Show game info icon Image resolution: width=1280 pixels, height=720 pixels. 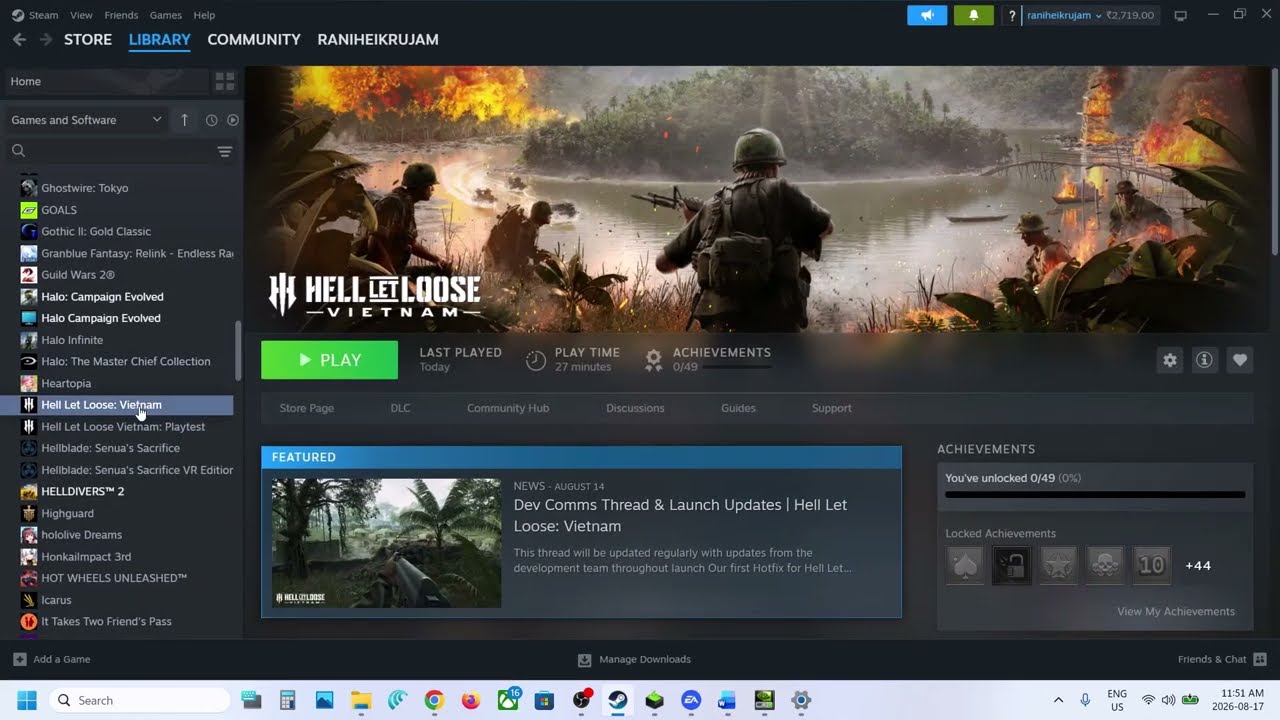[x=1204, y=360]
